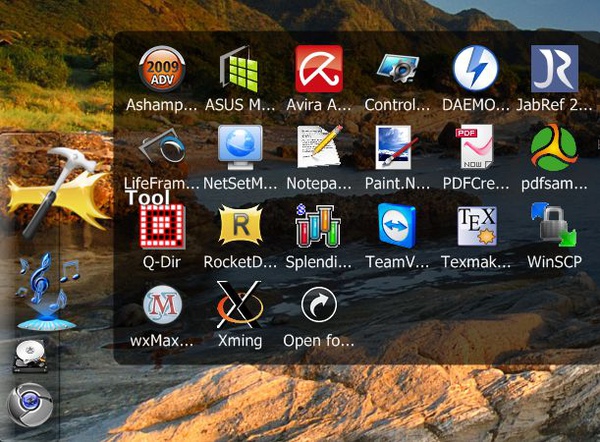
Task: Click the "Open fo..." label text
Action: click(319, 341)
